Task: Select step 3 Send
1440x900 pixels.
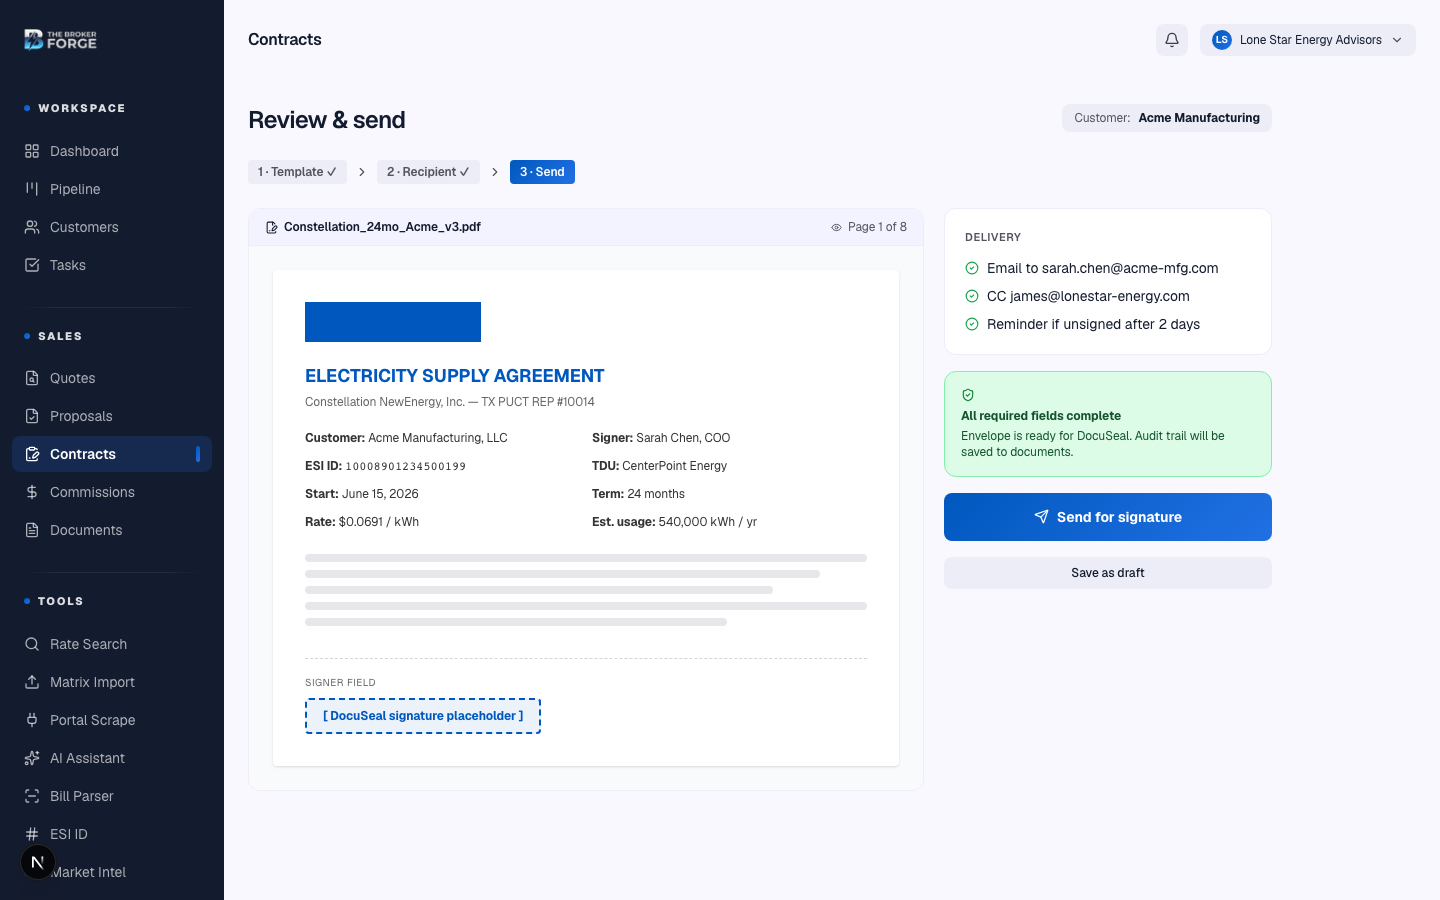Action: click(542, 172)
